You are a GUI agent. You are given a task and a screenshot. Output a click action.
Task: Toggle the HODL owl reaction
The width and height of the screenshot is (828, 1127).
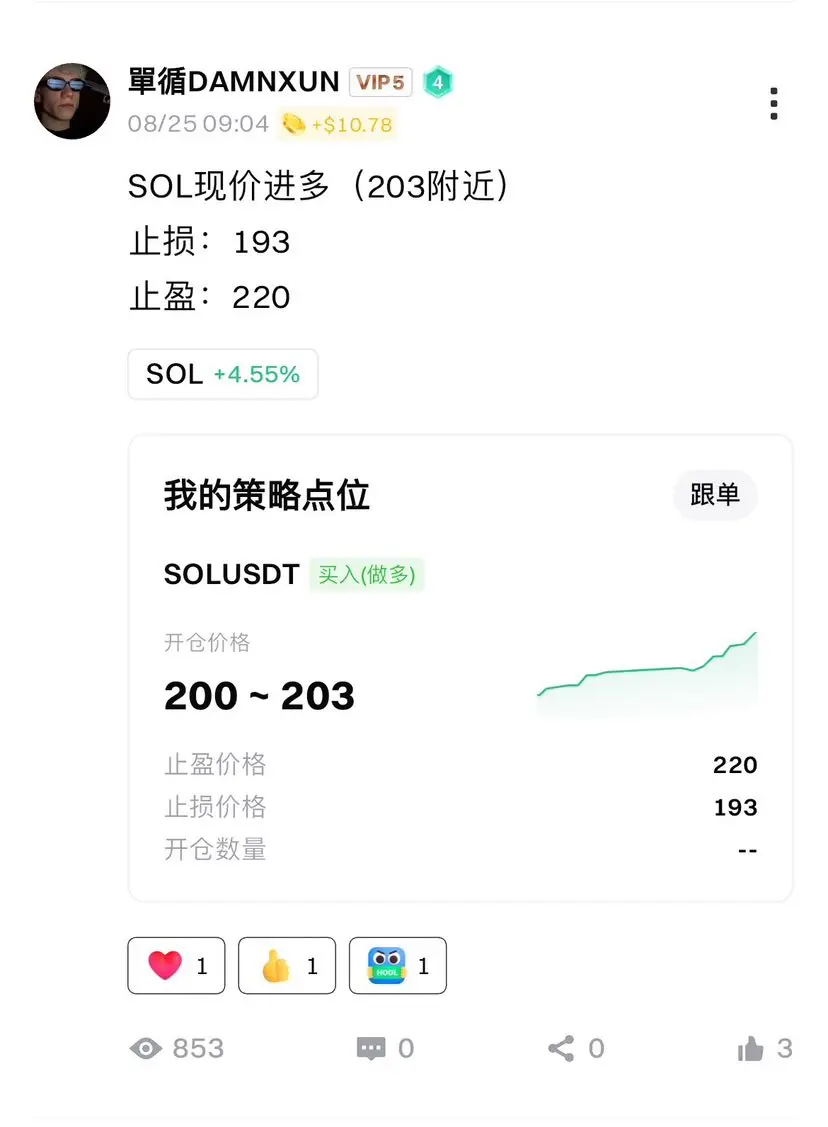[x=397, y=965]
